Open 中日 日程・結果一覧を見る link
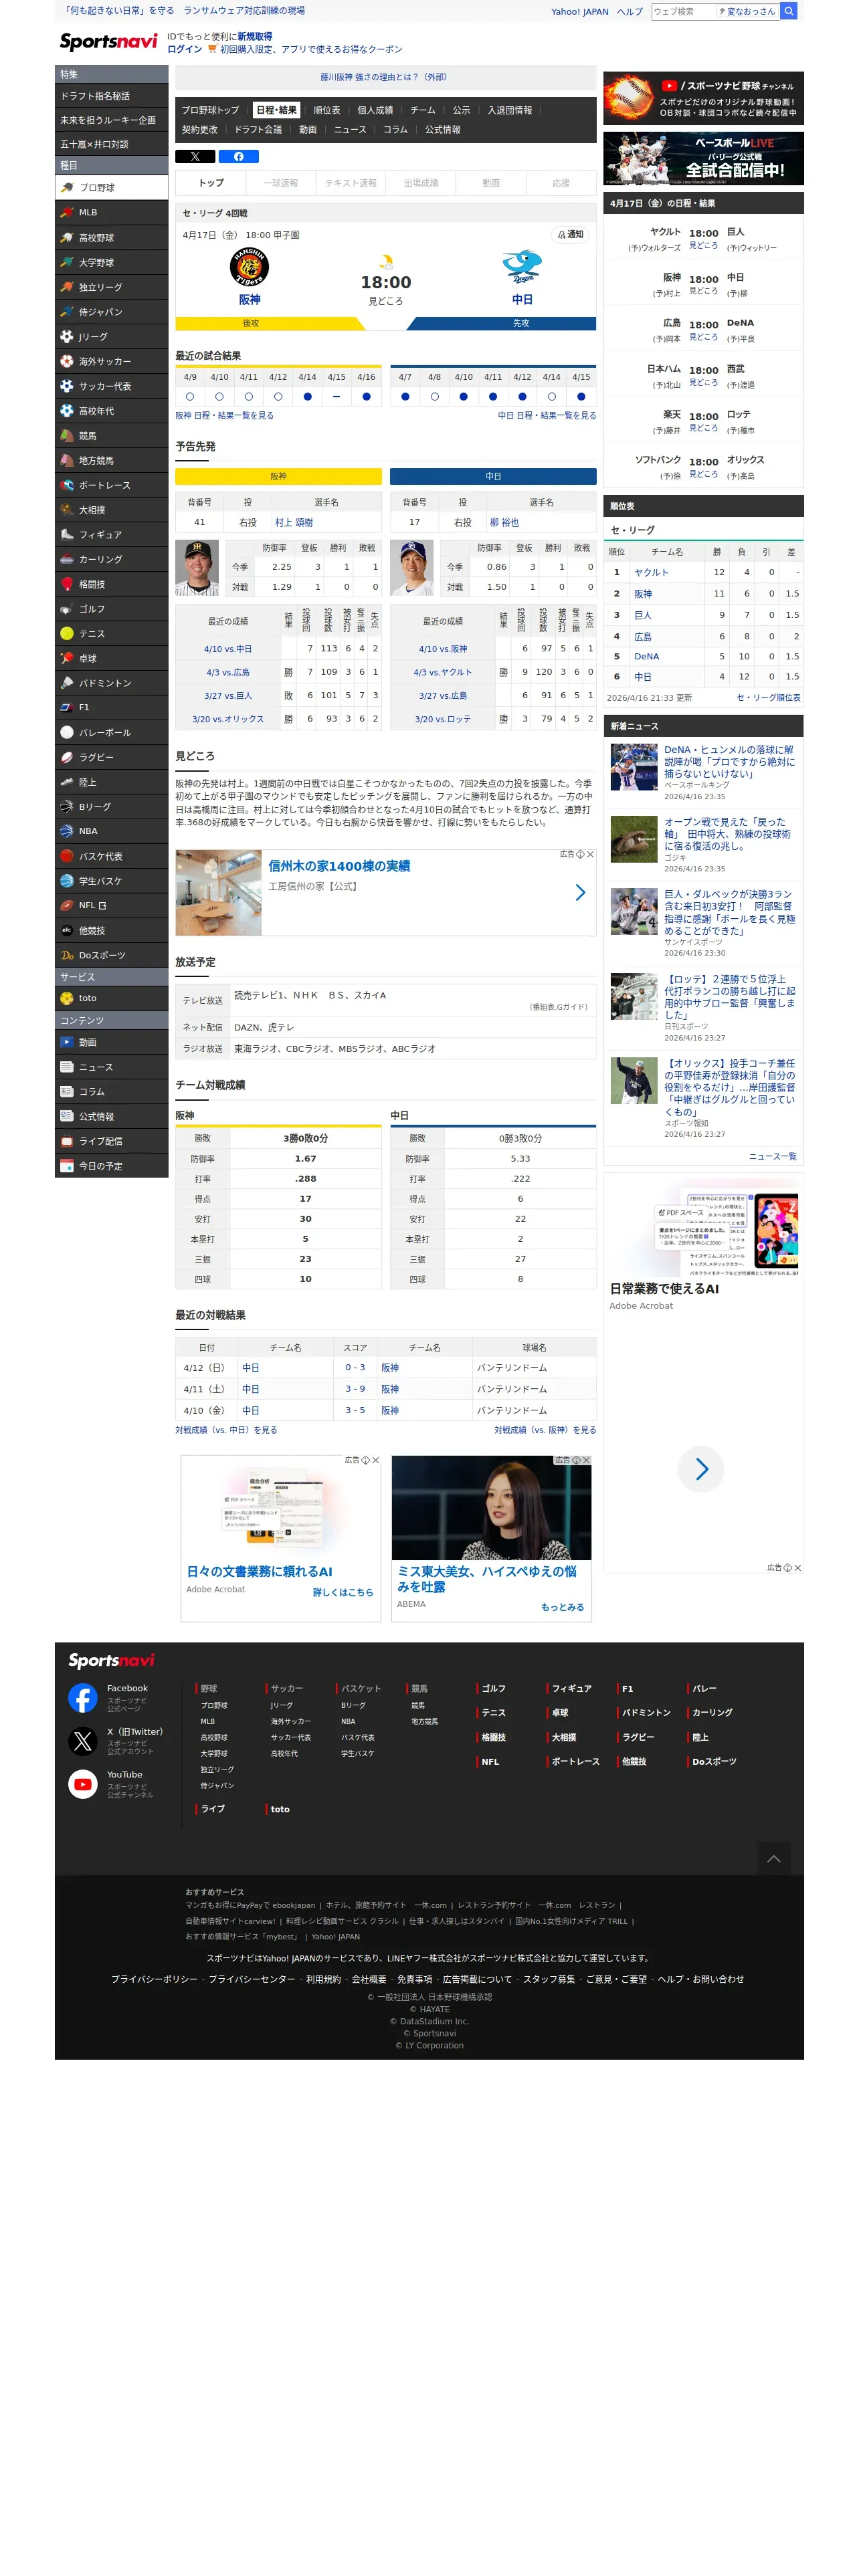 pos(547,415)
